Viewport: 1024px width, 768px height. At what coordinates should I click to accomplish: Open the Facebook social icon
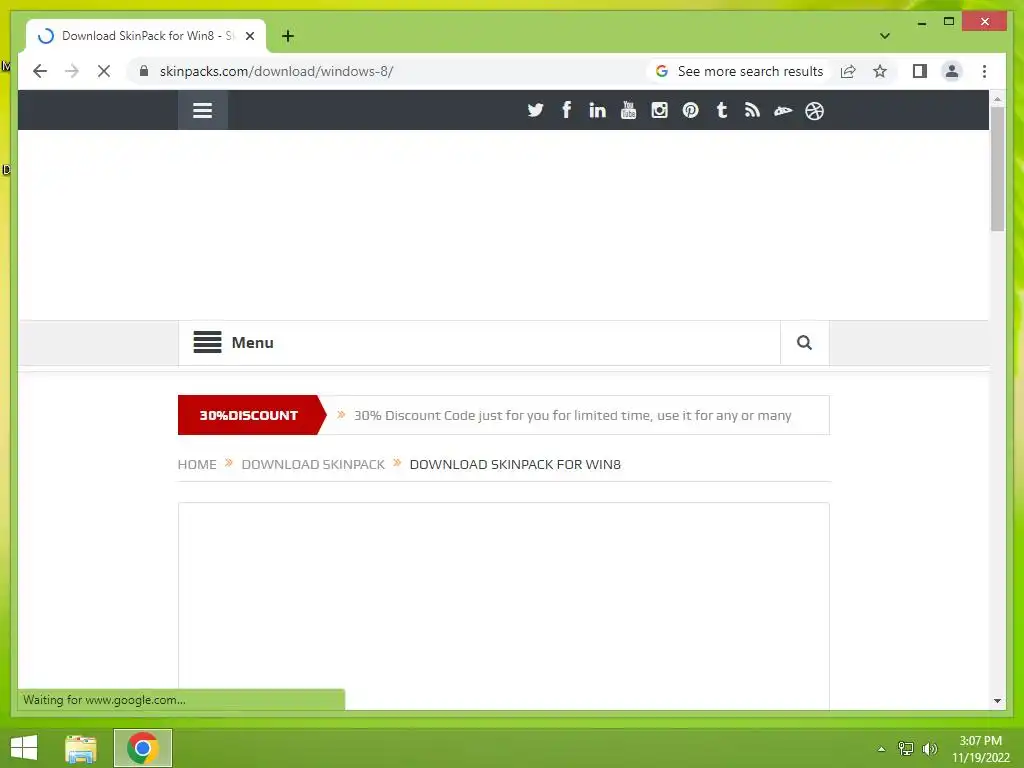(x=566, y=110)
